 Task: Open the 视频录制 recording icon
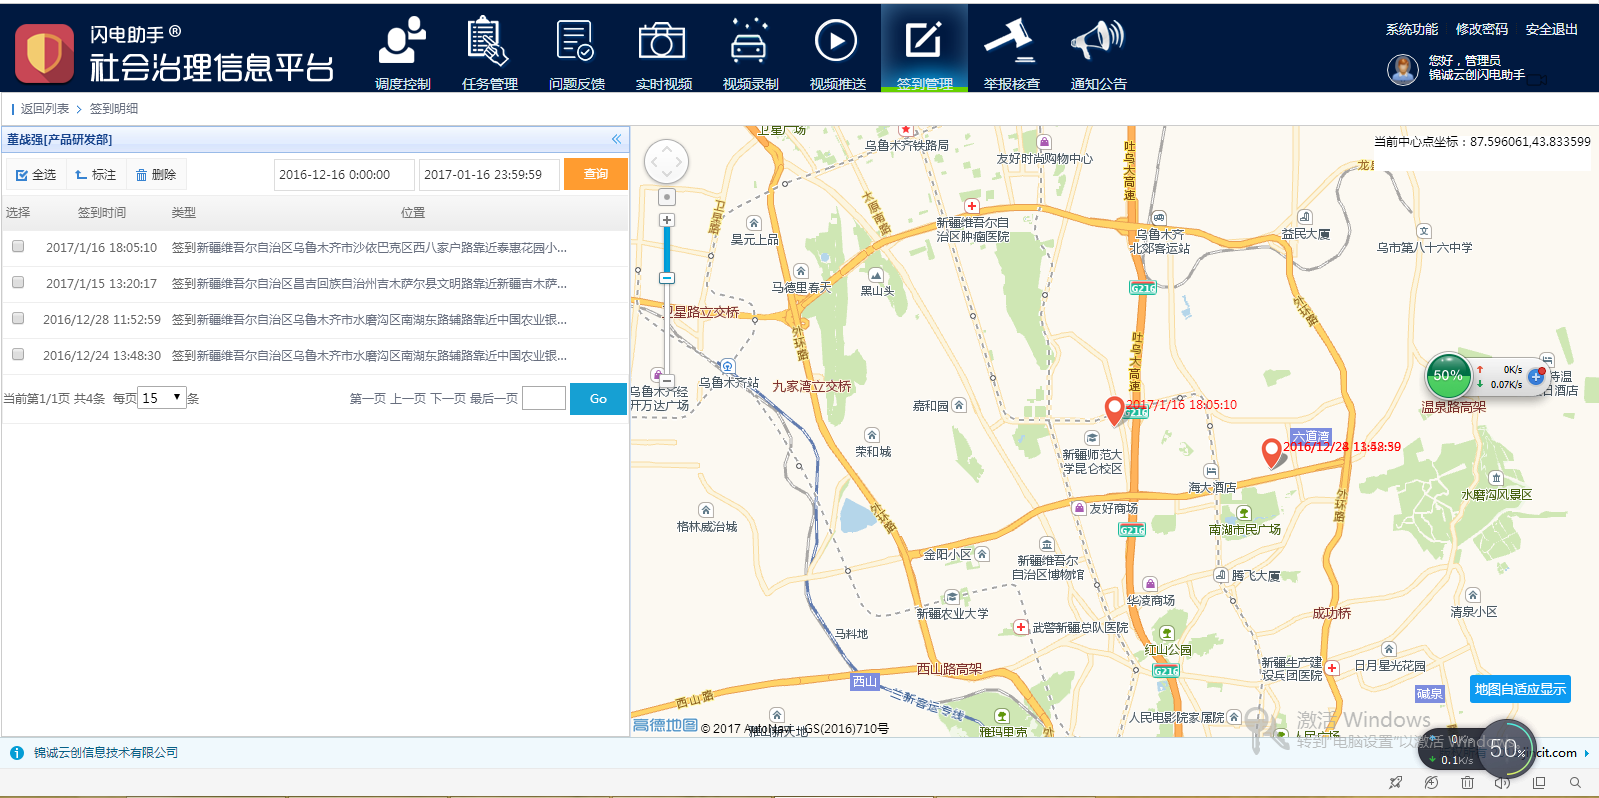click(750, 44)
